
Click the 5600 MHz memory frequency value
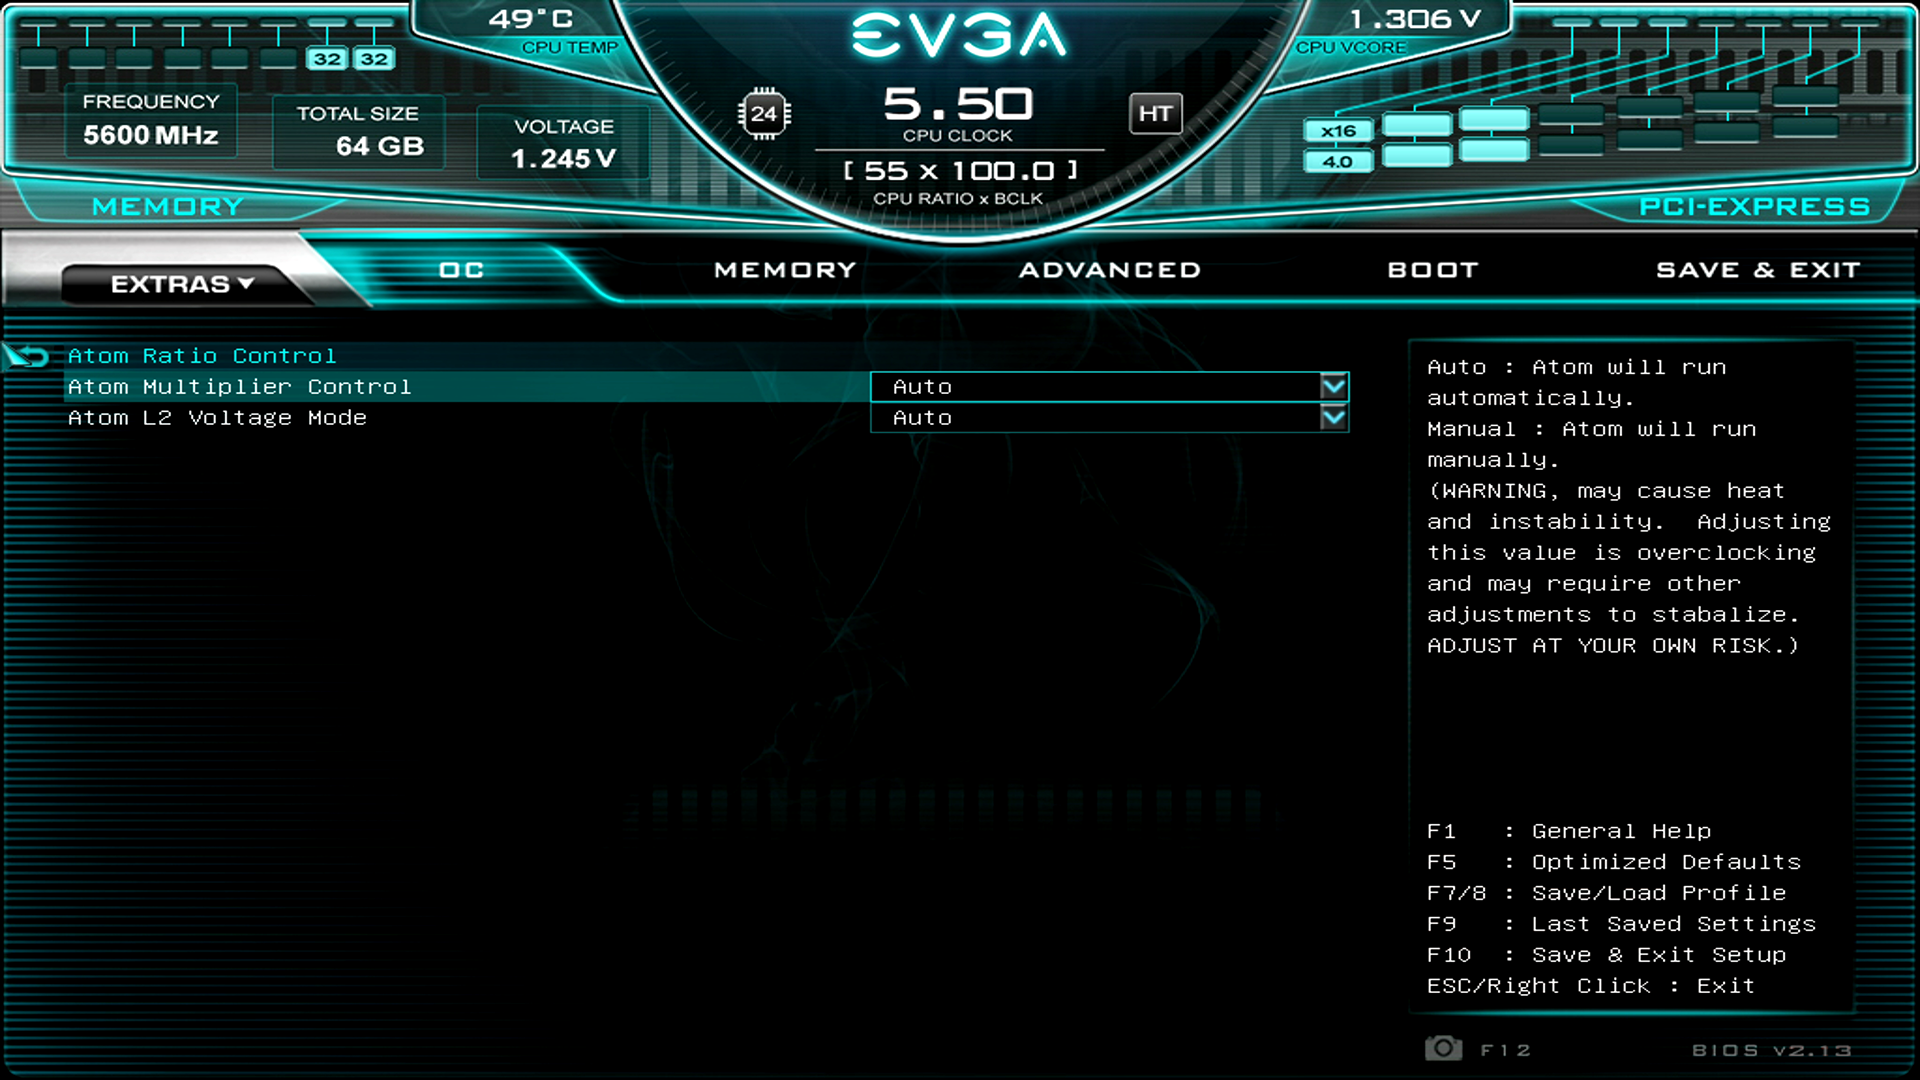[151, 135]
